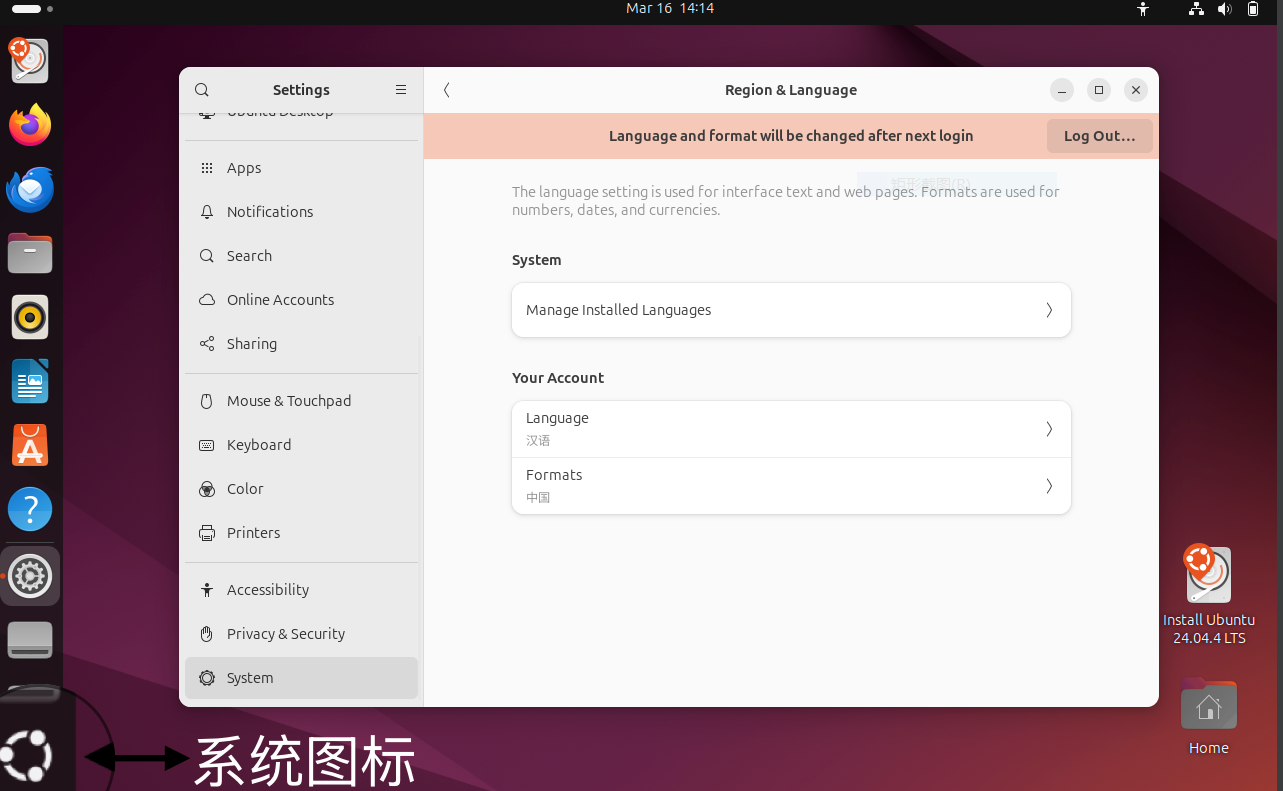
Task: Open the Help icon in dock
Action: coord(30,510)
